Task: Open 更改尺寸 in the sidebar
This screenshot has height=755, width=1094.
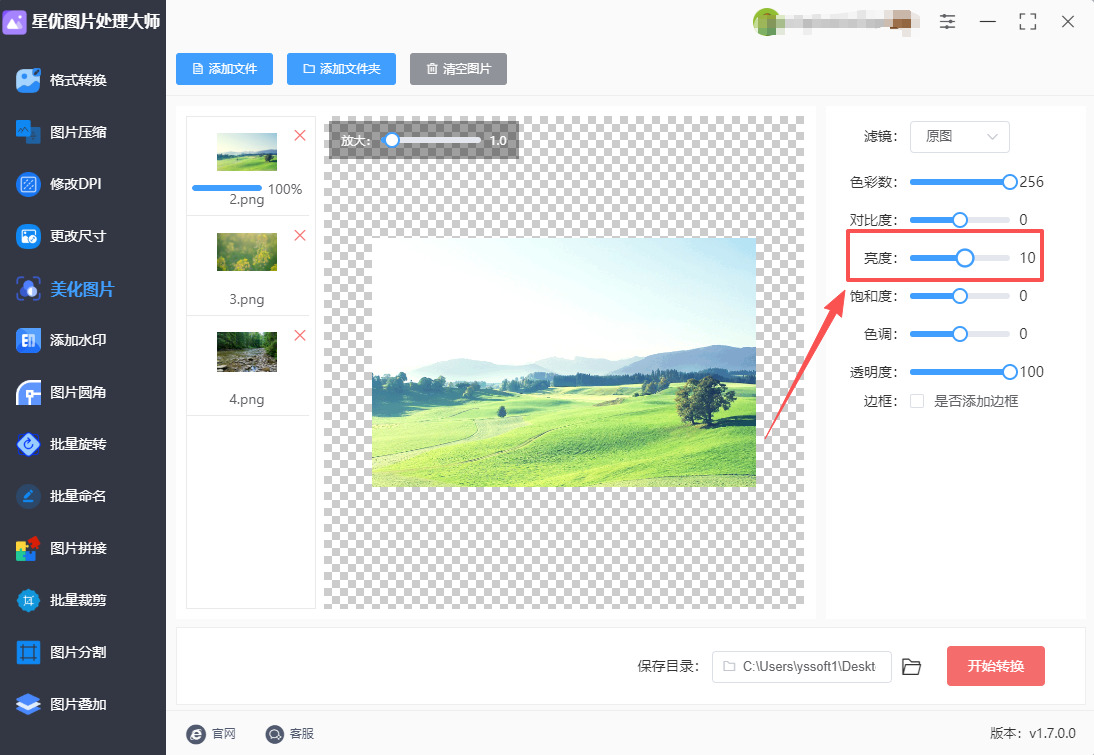Action: coord(61,236)
